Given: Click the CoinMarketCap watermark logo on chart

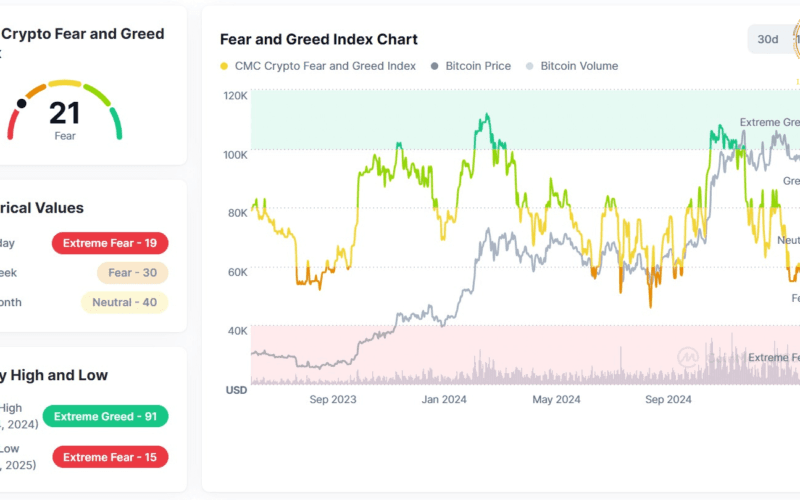Looking at the screenshot, I should tap(687, 356).
